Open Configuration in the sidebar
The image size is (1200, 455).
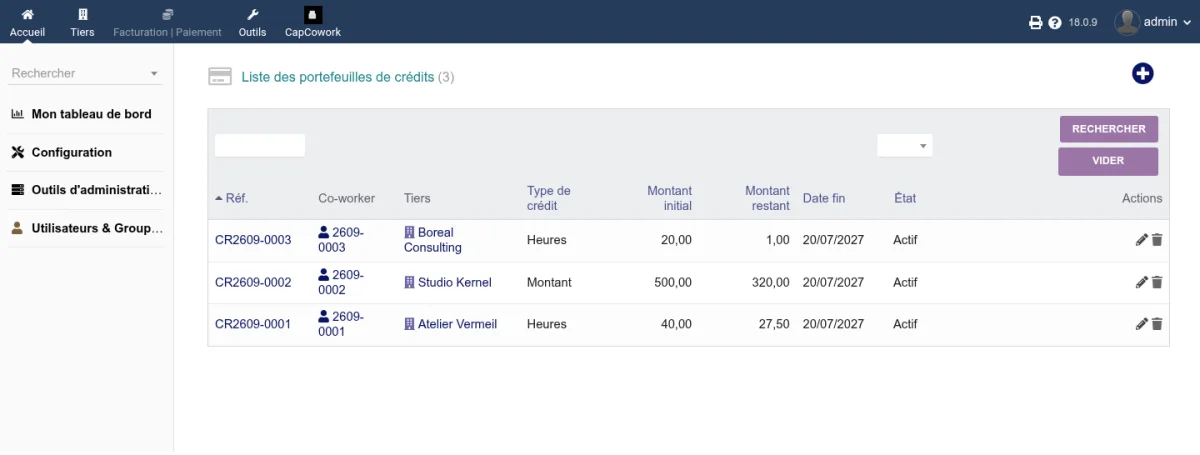tap(72, 152)
